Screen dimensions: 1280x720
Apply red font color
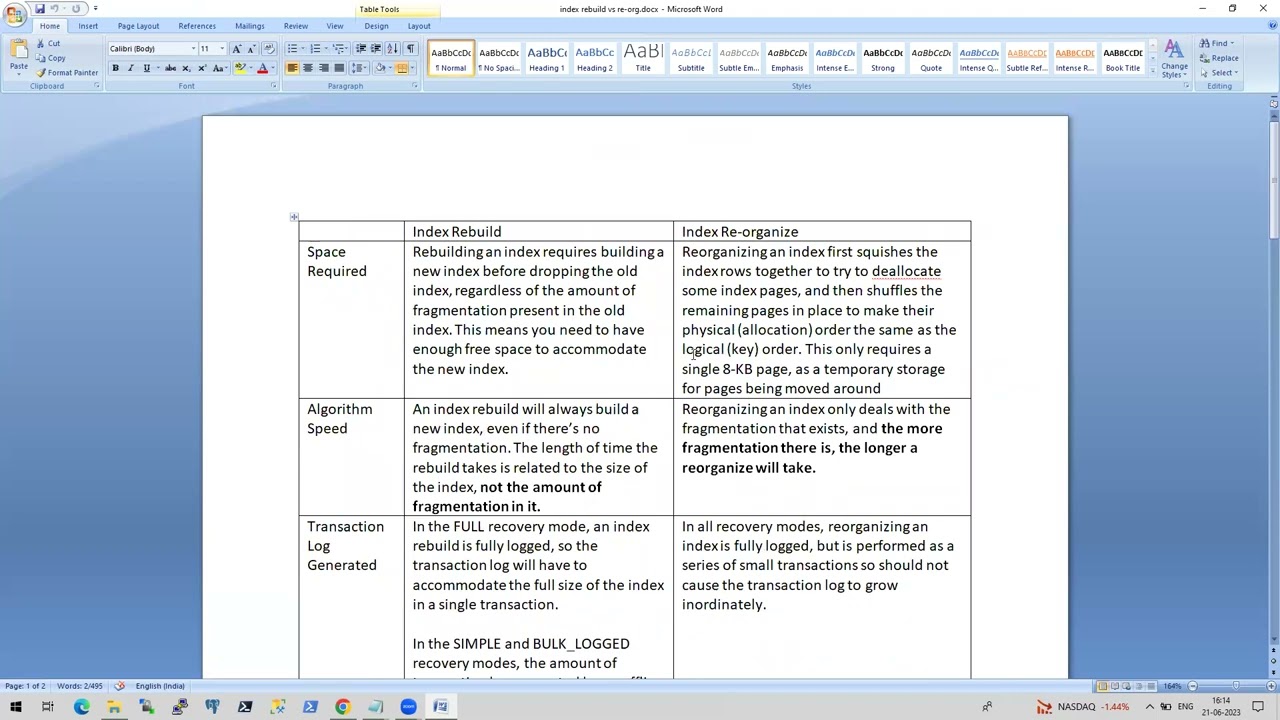click(262, 68)
